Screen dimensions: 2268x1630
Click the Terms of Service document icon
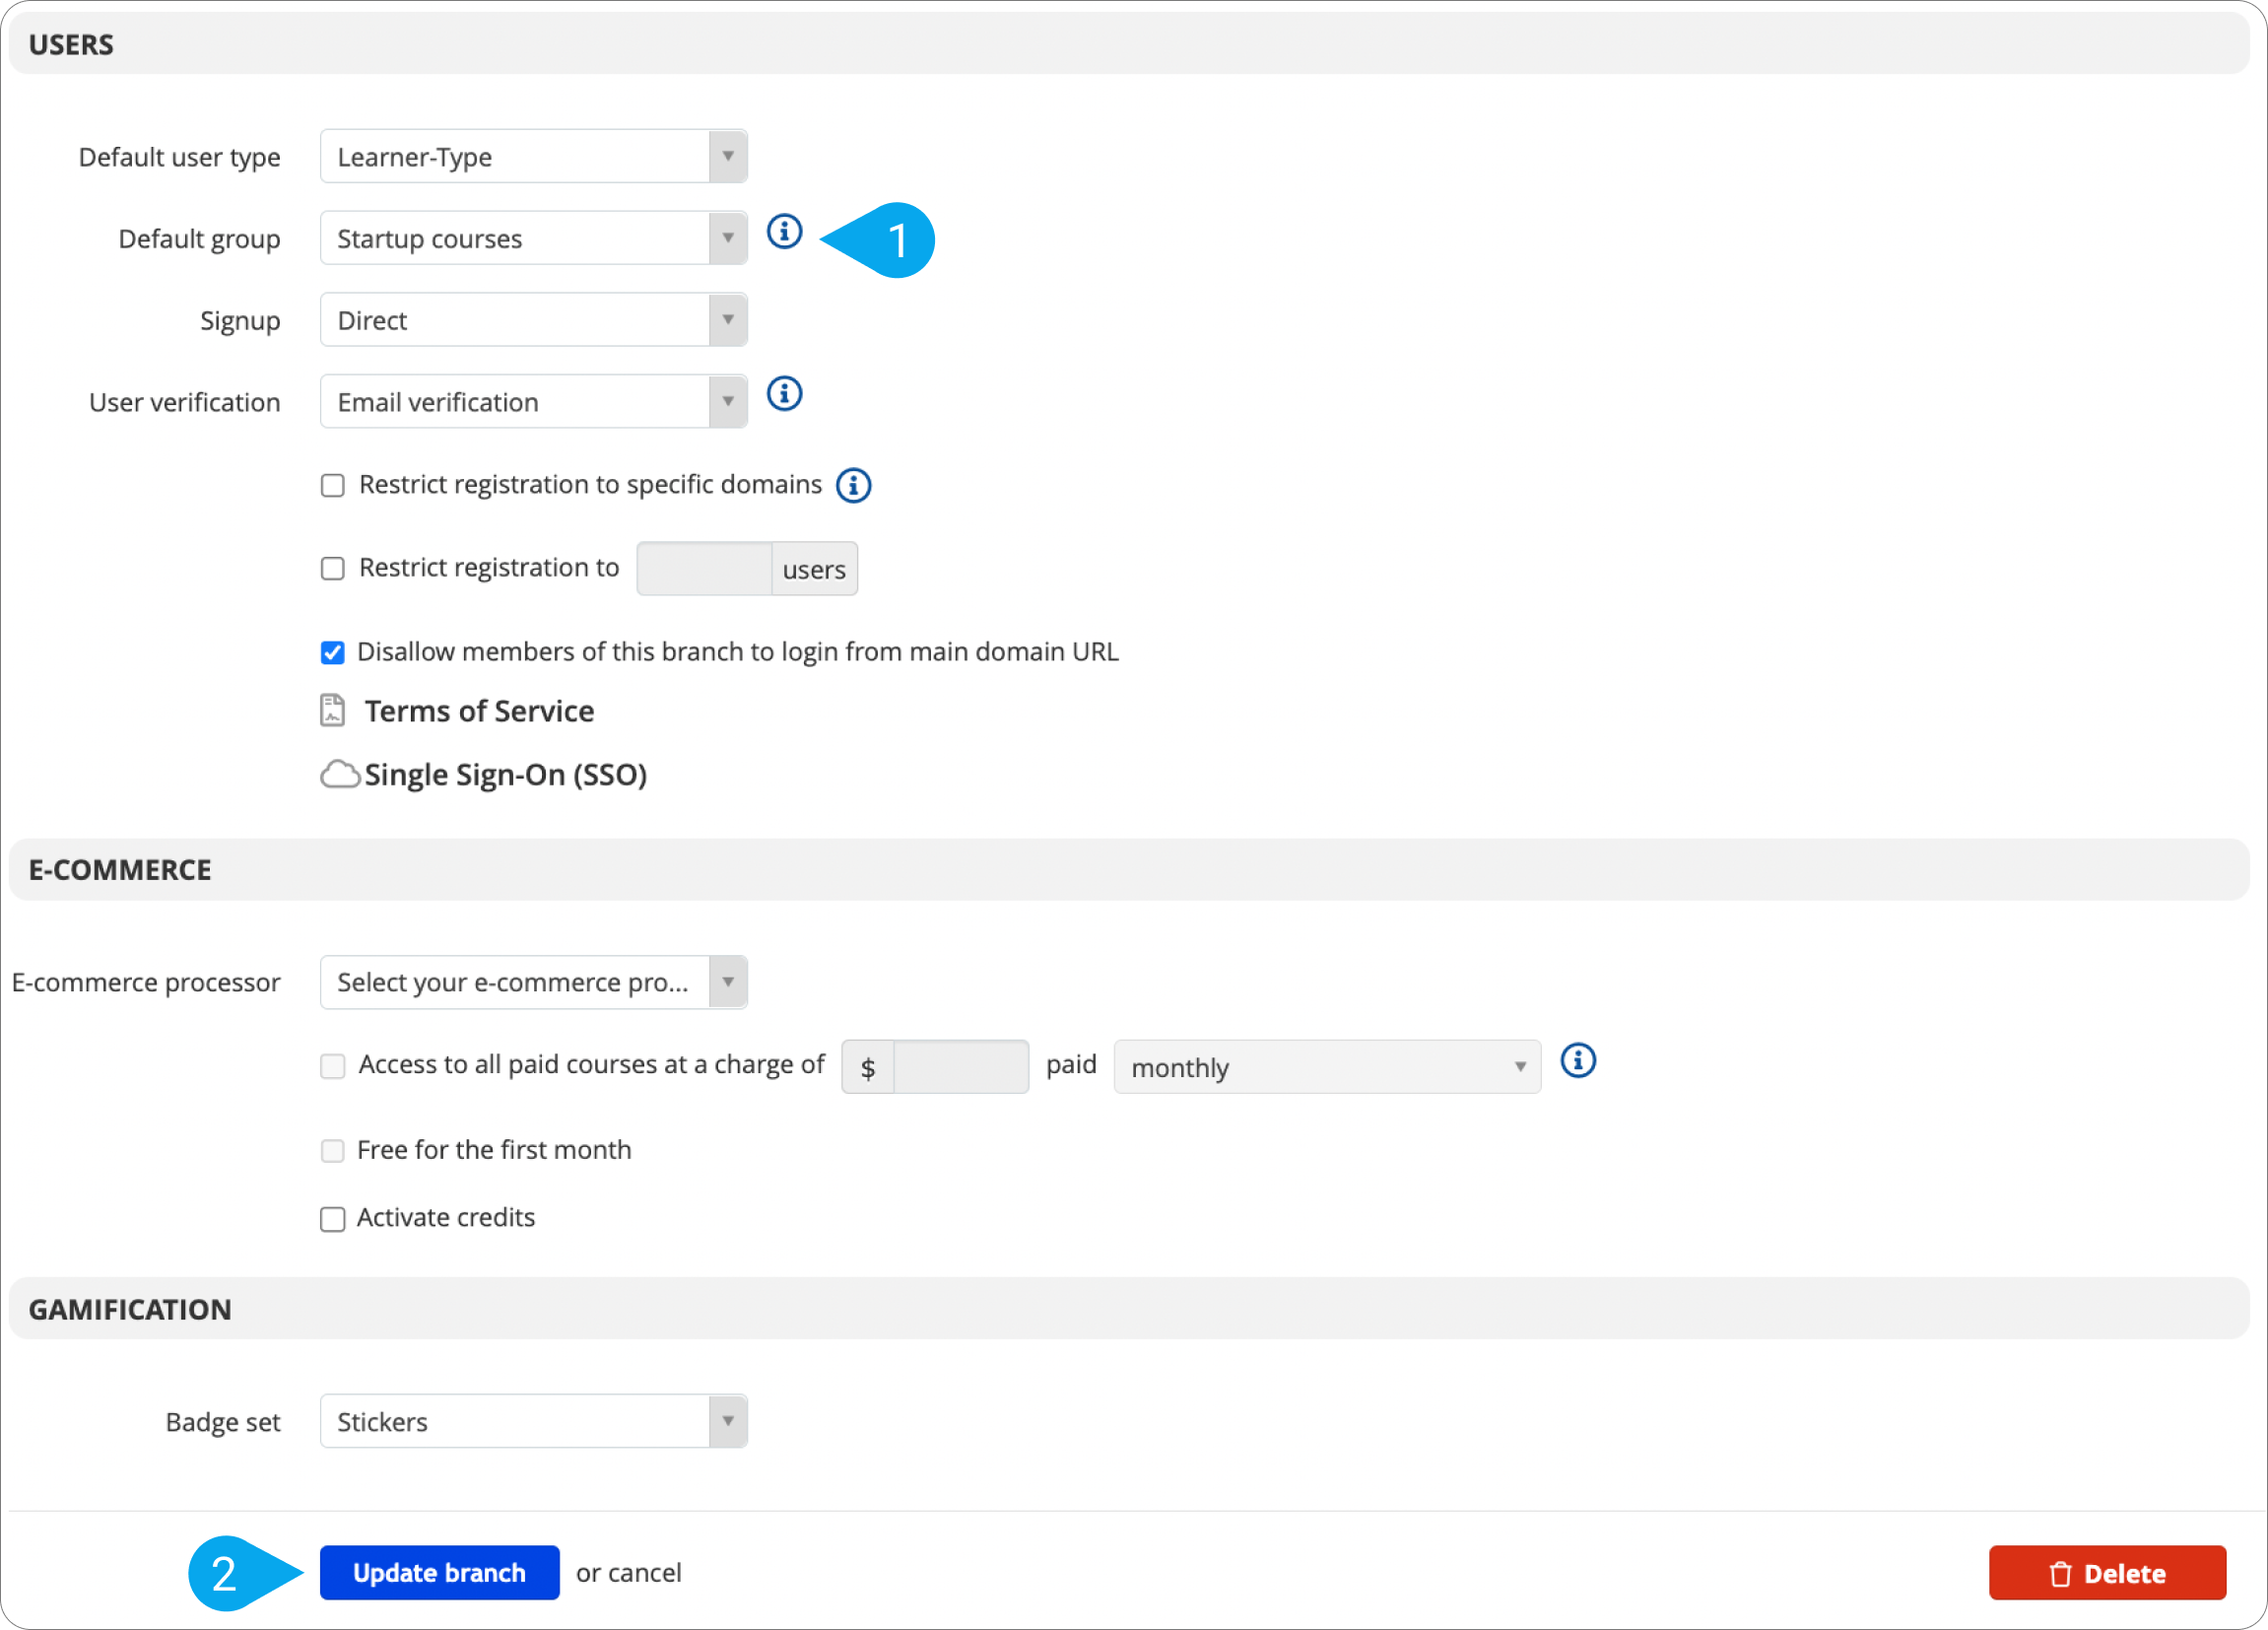(333, 711)
